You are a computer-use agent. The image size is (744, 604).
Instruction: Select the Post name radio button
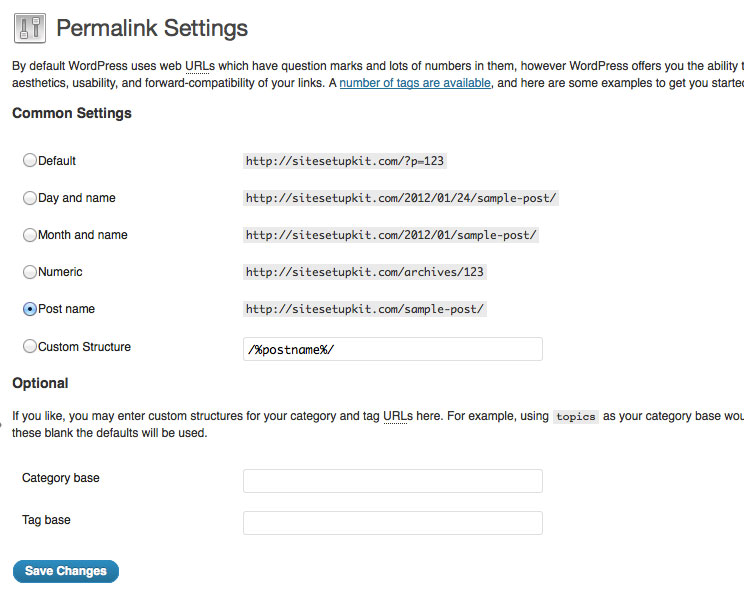tap(30, 309)
